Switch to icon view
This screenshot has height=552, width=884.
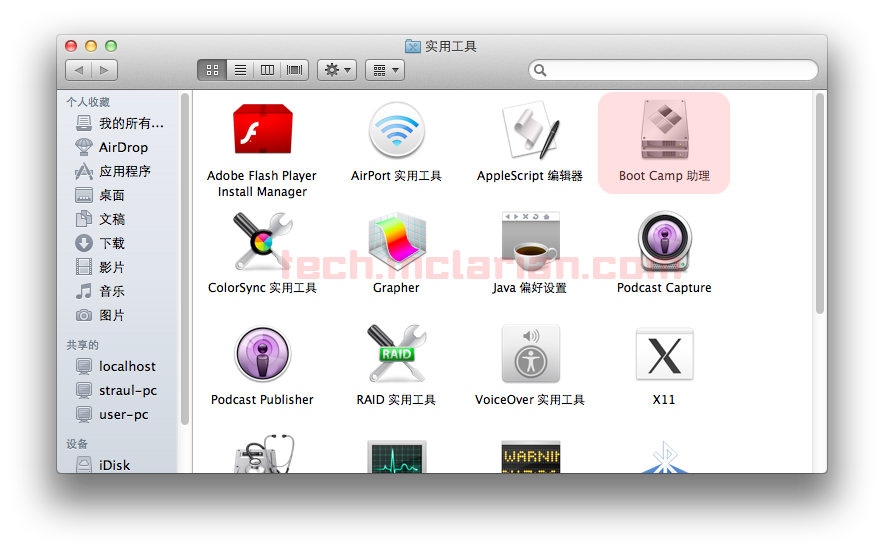[x=212, y=70]
